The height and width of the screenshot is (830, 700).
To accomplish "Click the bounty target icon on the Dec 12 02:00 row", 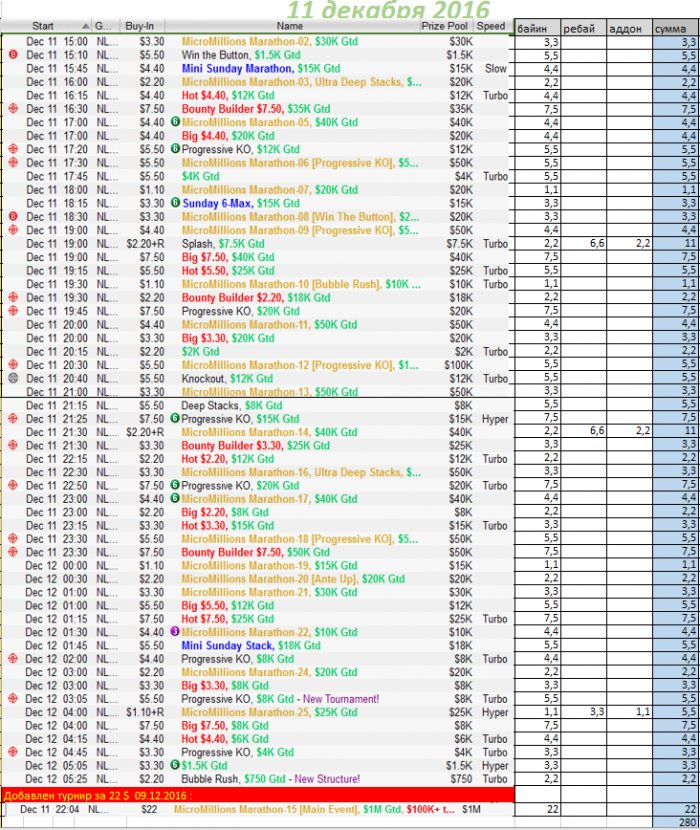I will click(13, 658).
